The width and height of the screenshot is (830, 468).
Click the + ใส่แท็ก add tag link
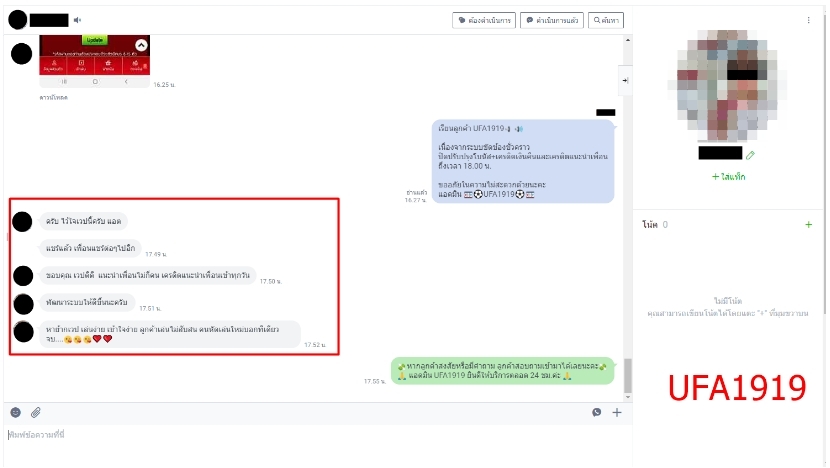click(728, 176)
